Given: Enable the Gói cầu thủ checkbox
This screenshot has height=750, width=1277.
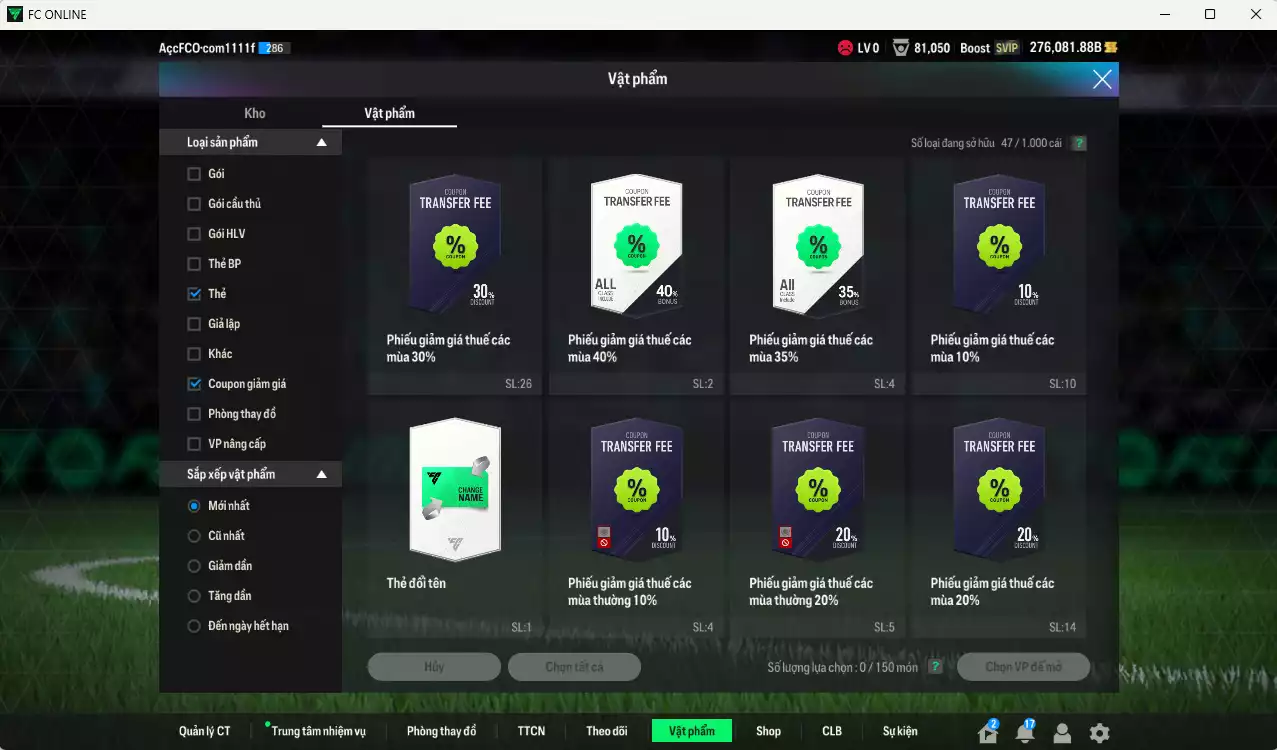Looking at the screenshot, I should 194,204.
